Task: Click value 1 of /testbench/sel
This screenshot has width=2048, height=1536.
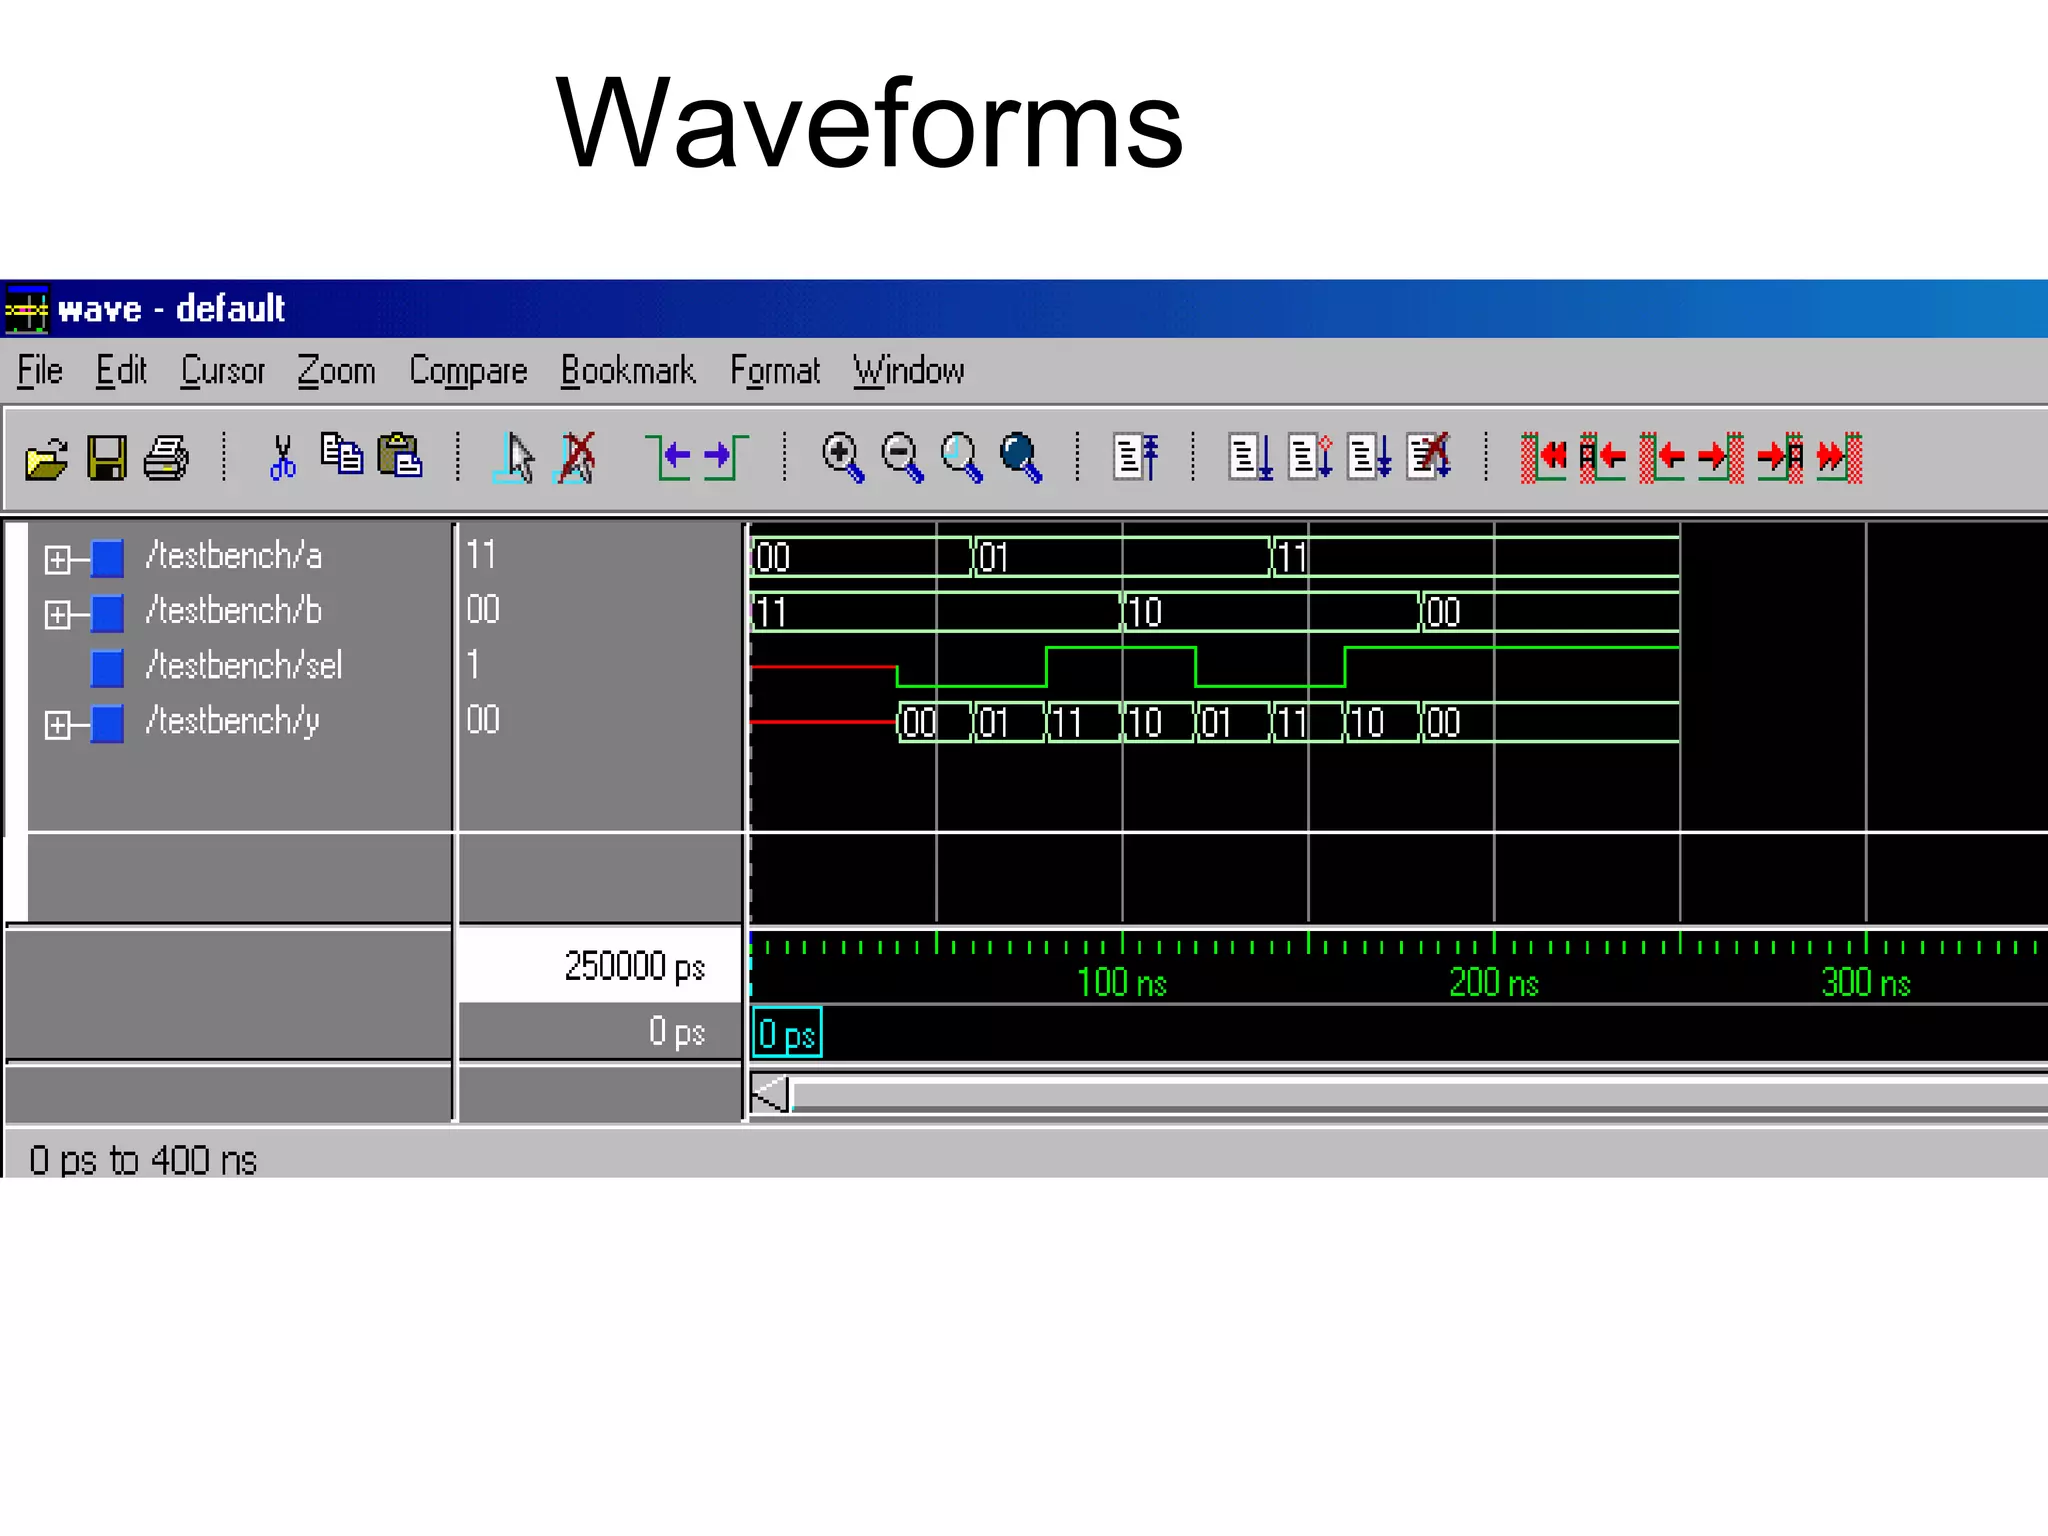Action: 473,665
